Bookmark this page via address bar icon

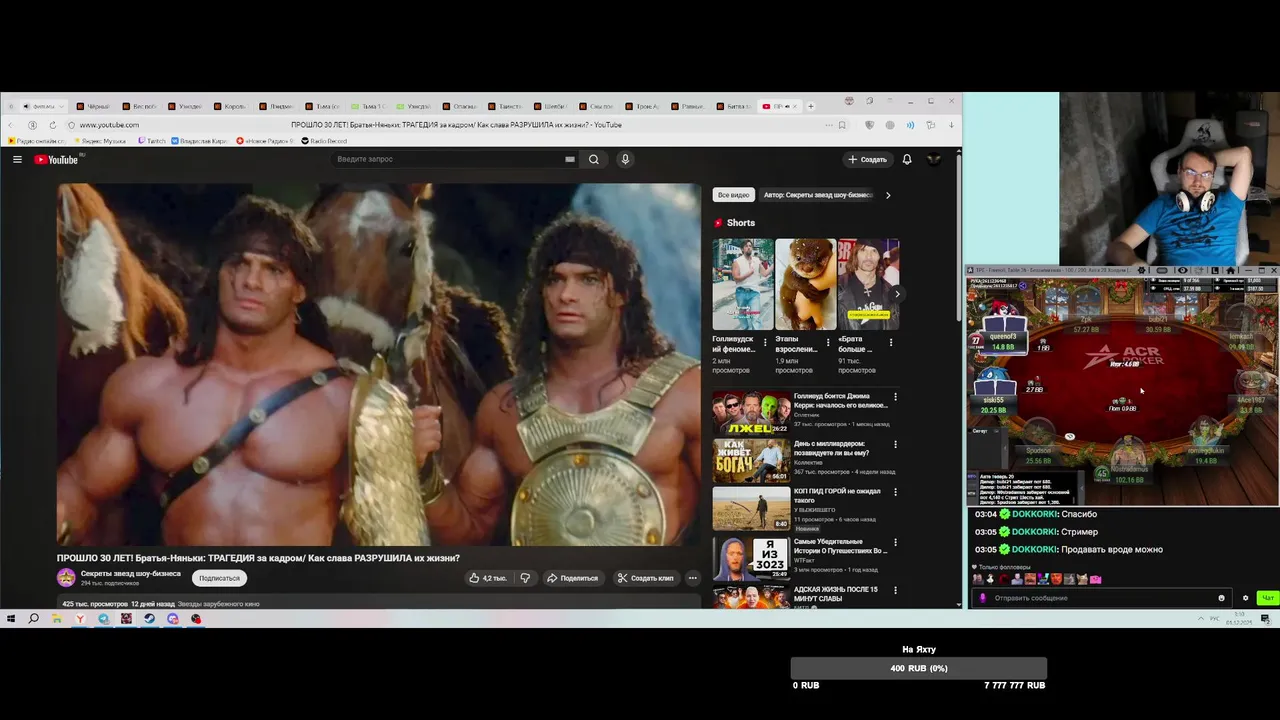point(842,125)
